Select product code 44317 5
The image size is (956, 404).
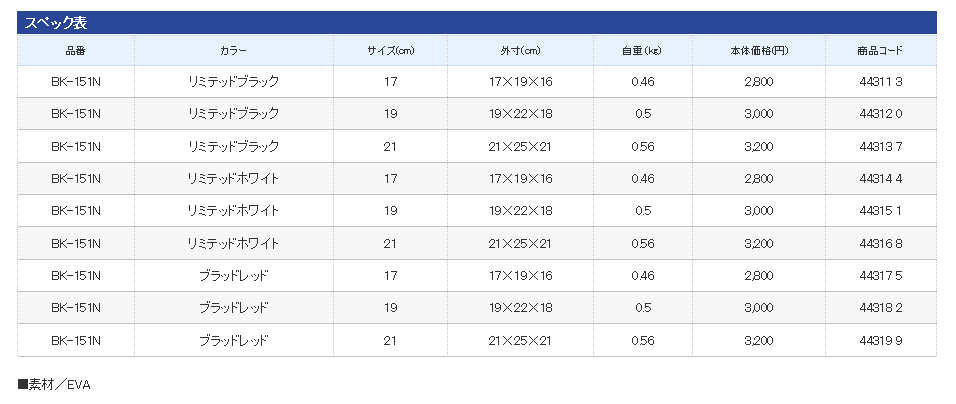click(x=880, y=276)
